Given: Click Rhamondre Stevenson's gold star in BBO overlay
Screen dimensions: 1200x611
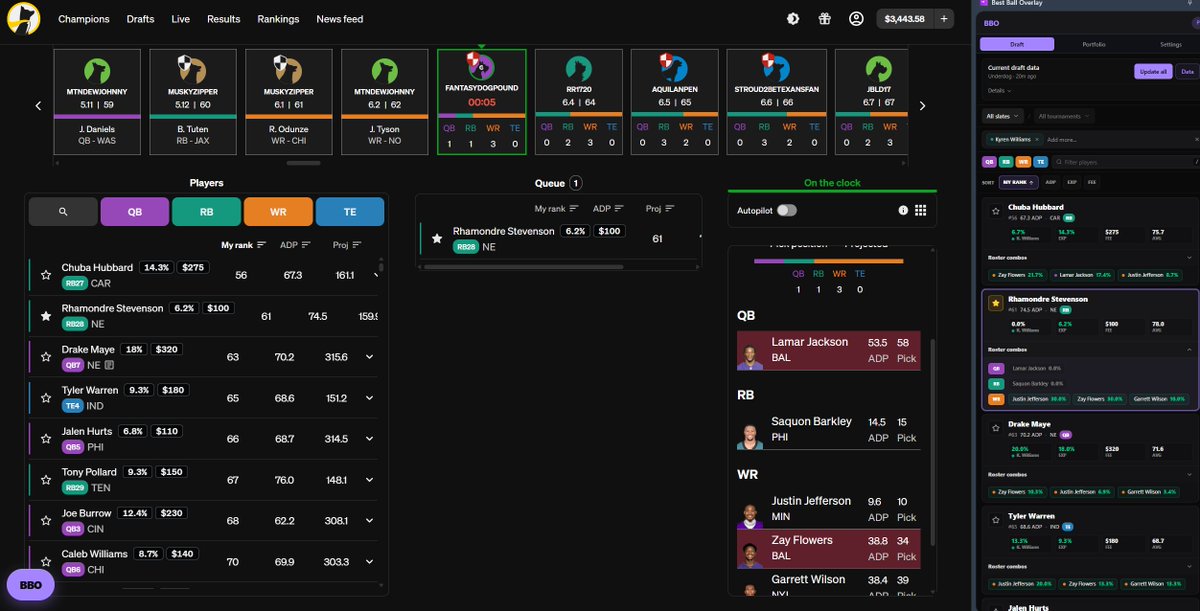Looking at the screenshot, I should [995, 303].
